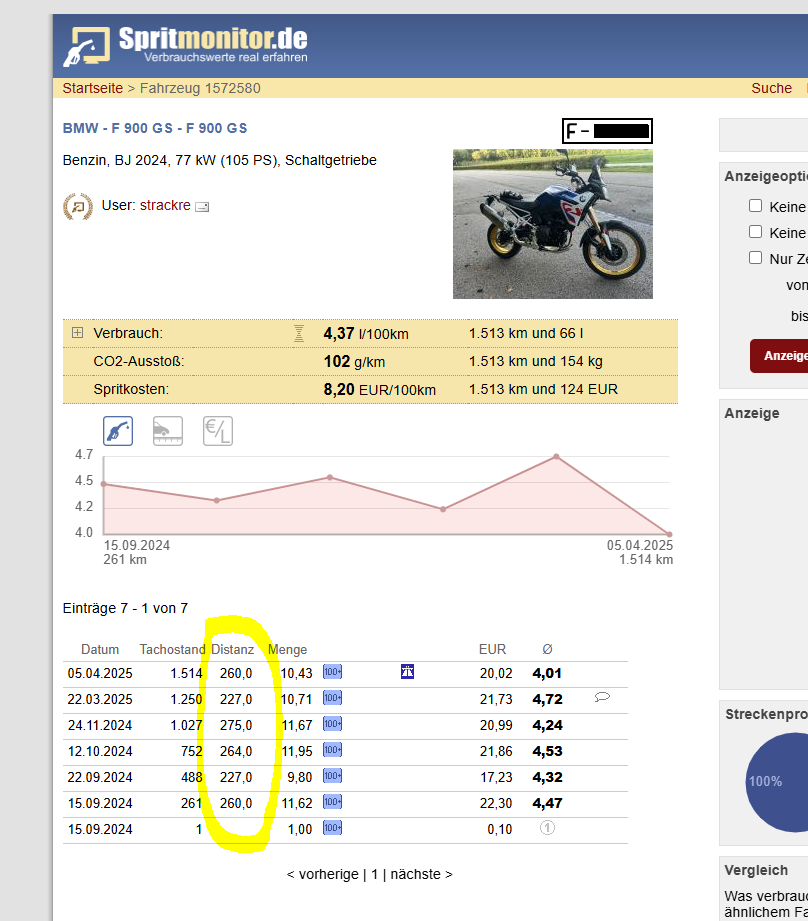Go to '< vorherige' page of entries

coord(322,874)
